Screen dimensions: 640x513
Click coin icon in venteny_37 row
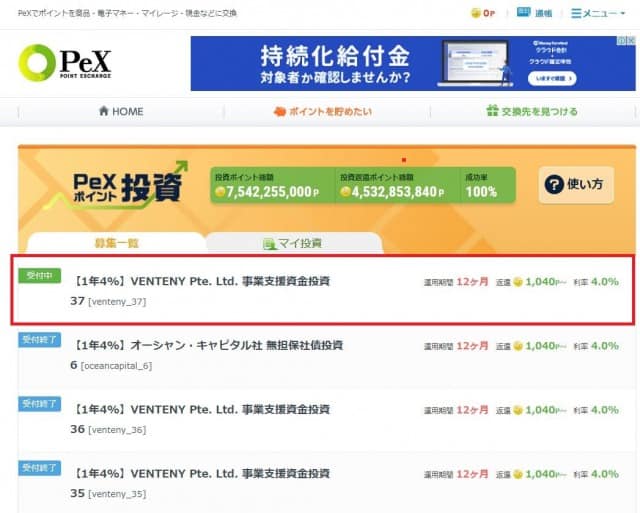pos(518,282)
